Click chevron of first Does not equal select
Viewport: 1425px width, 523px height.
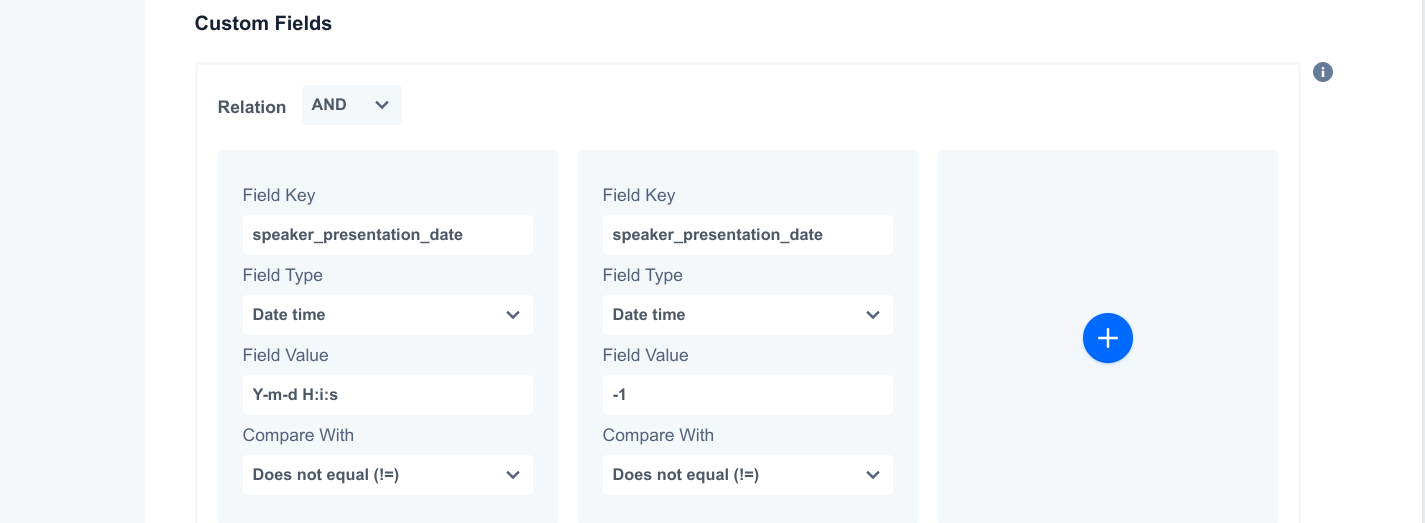tap(513, 475)
